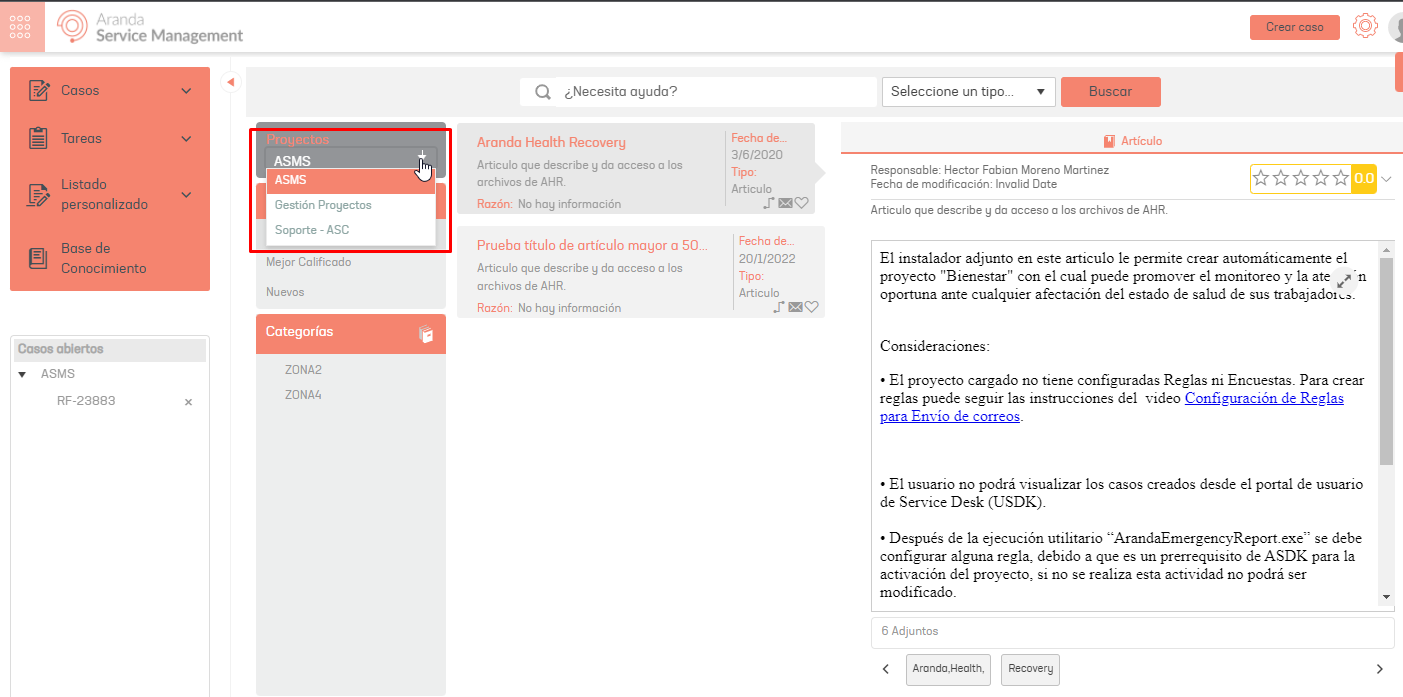Expand the article text to fullscreen

[x=1346, y=281]
